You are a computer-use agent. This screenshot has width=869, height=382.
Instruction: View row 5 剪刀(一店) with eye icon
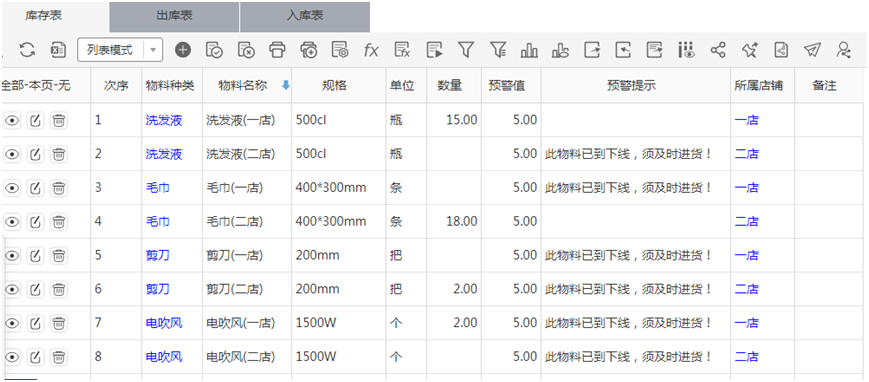tap(12, 256)
